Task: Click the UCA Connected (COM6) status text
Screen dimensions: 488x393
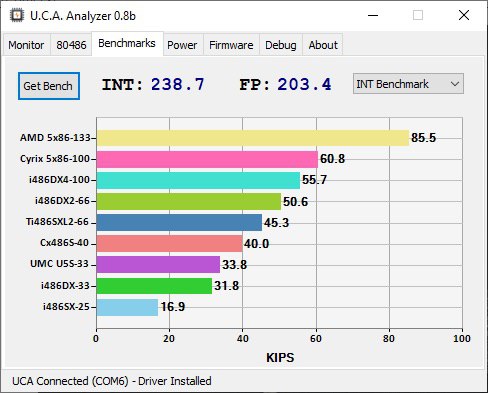Action: pyautogui.click(x=112, y=381)
